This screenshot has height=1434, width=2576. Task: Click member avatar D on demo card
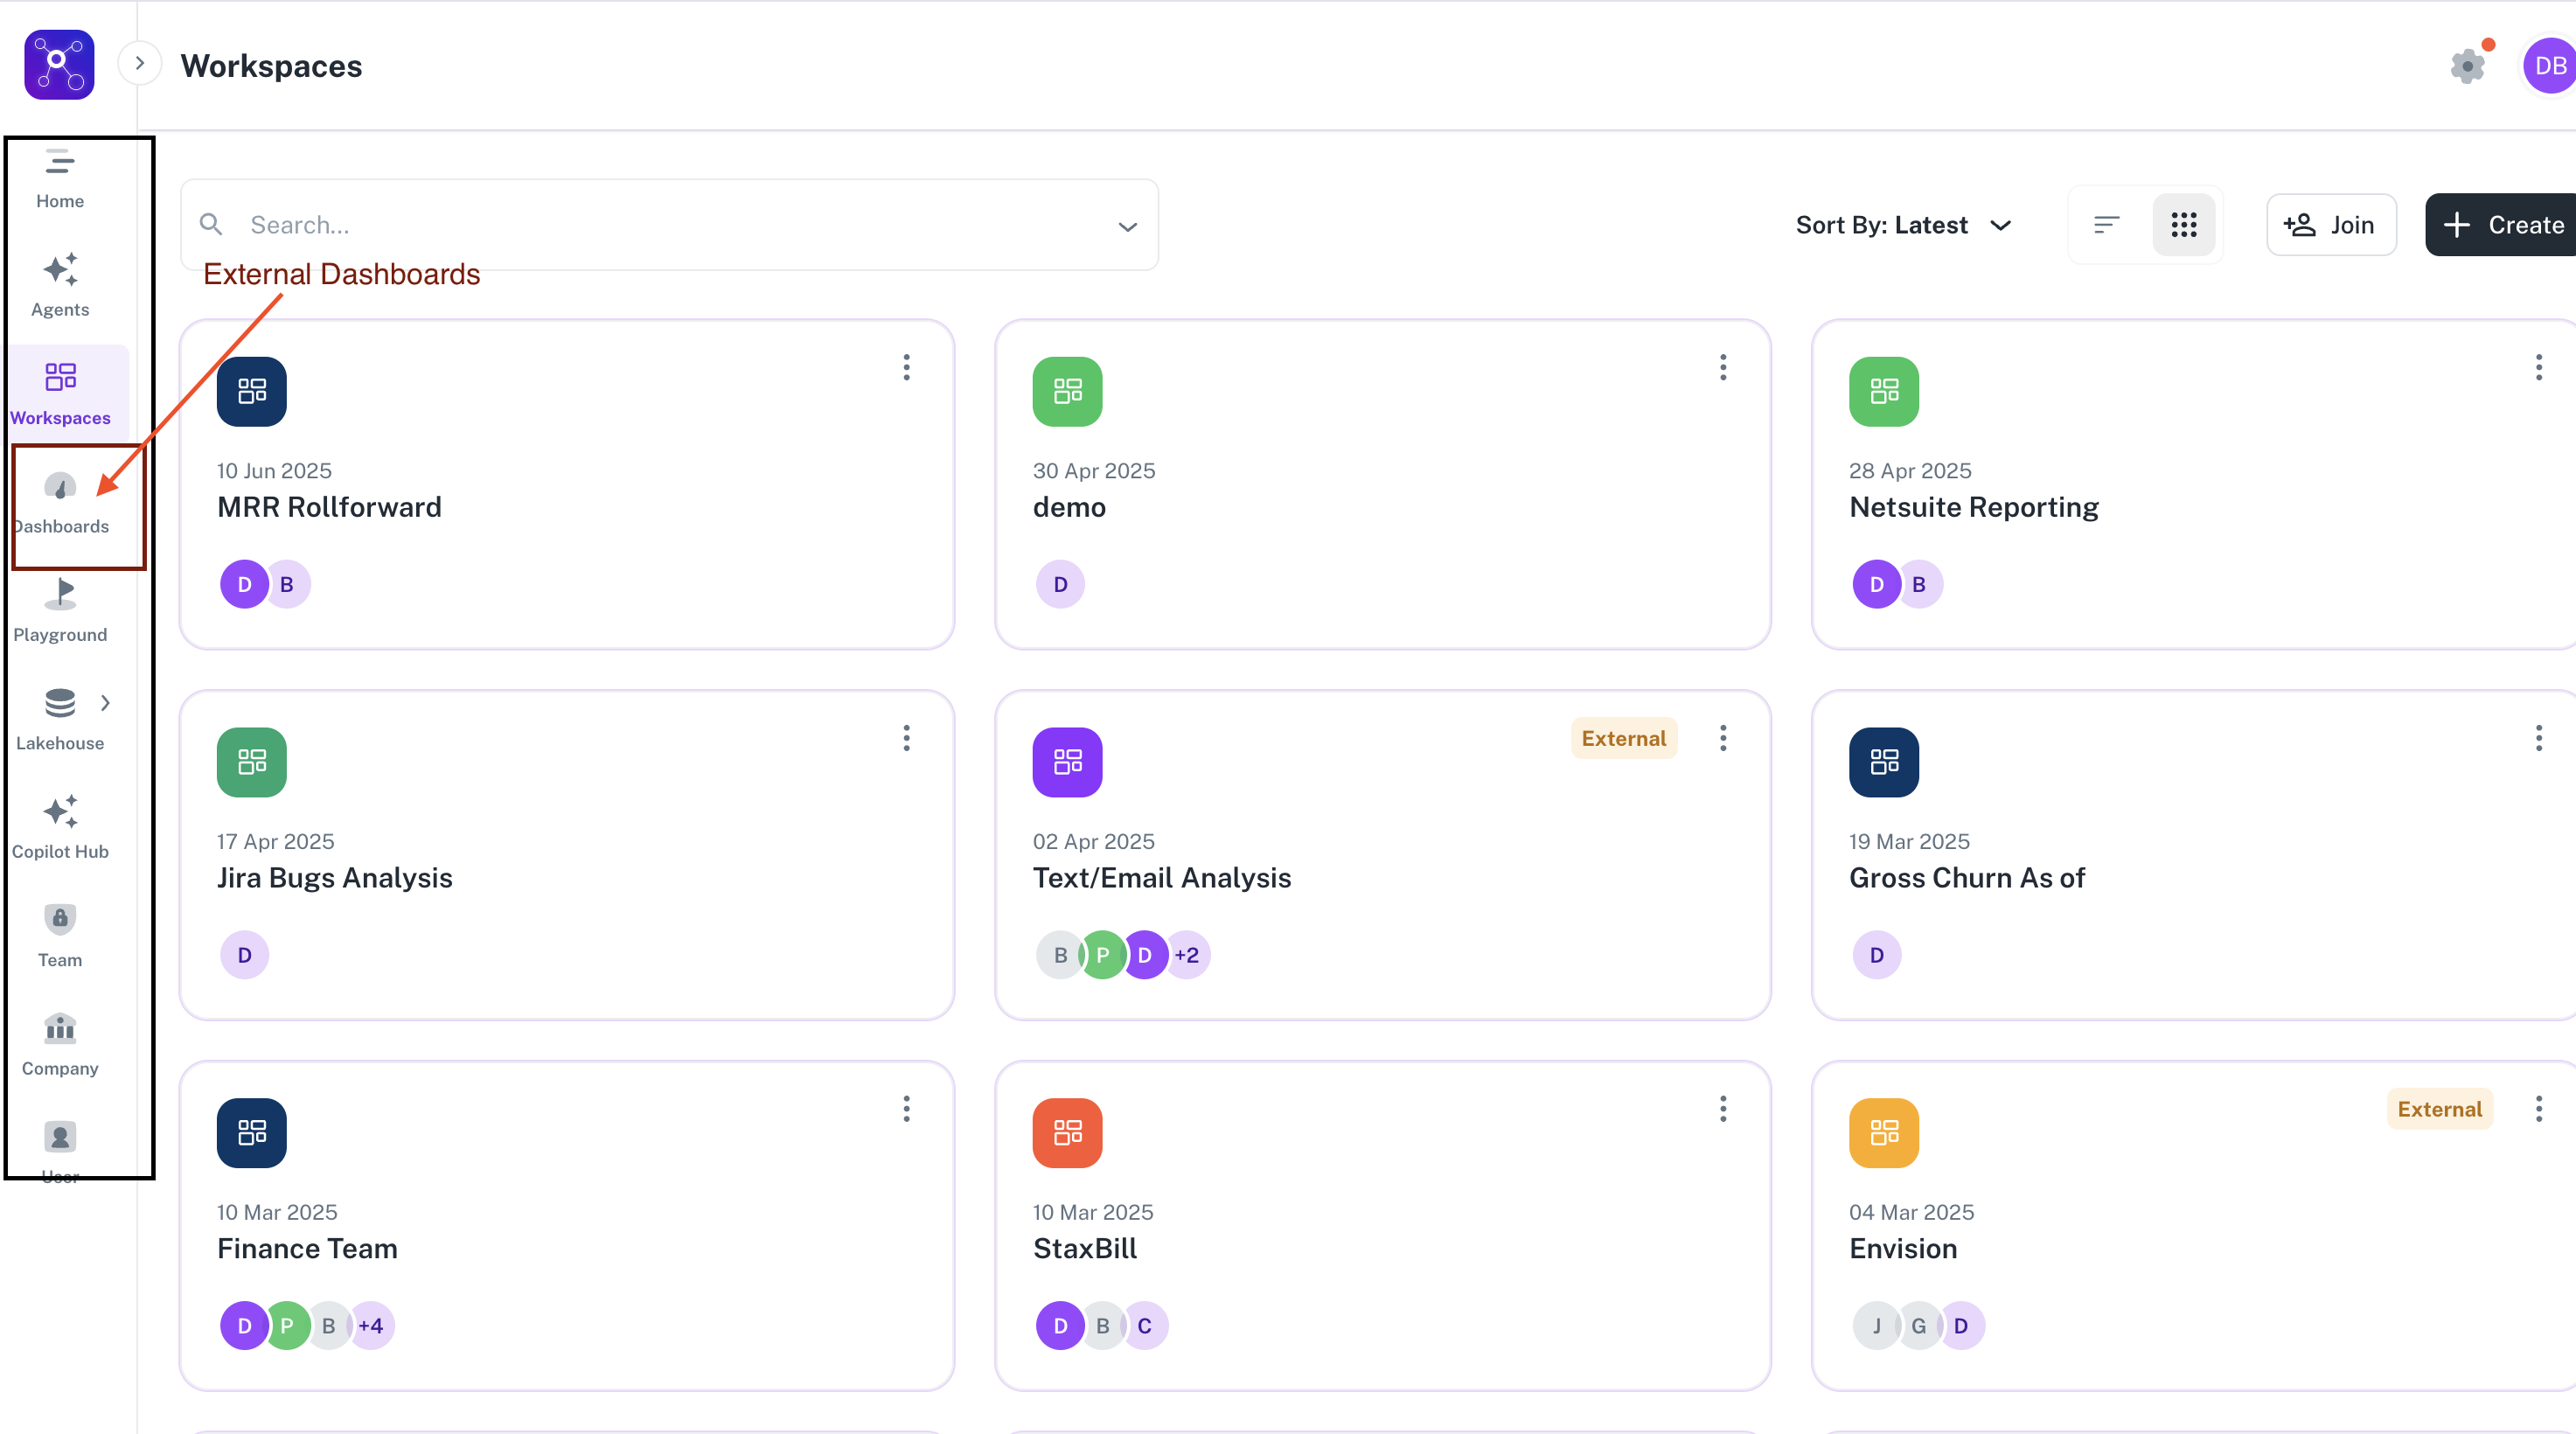(x=1061, y=584)
